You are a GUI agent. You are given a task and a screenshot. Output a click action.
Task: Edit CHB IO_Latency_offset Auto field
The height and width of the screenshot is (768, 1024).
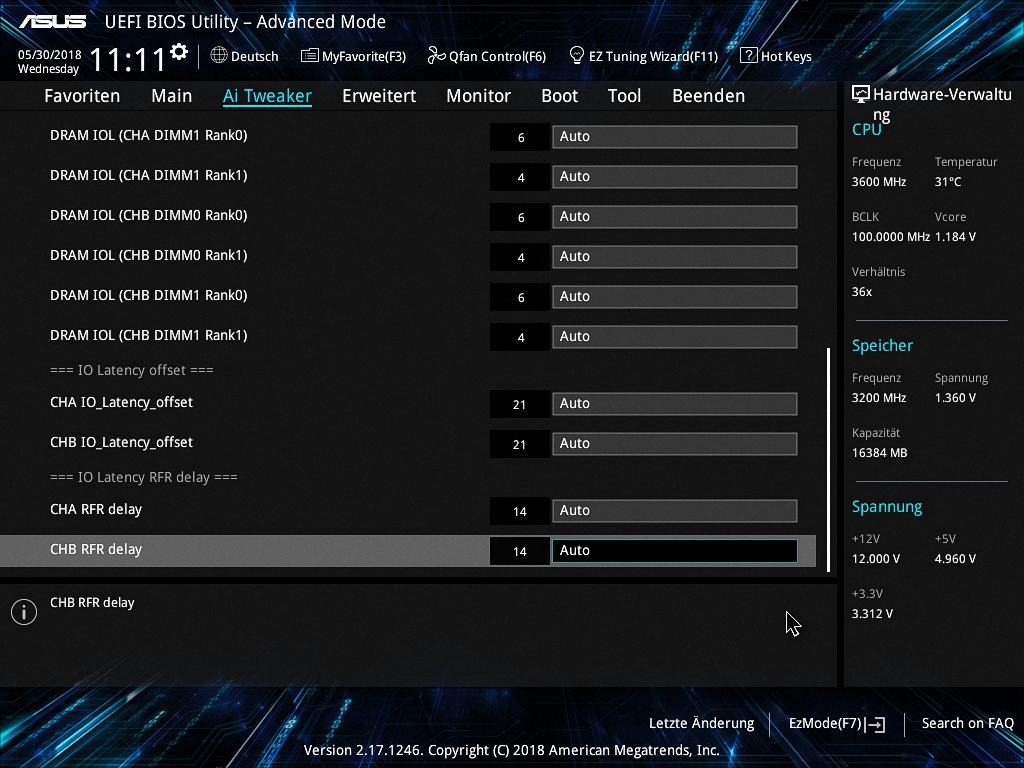point(675,443)
